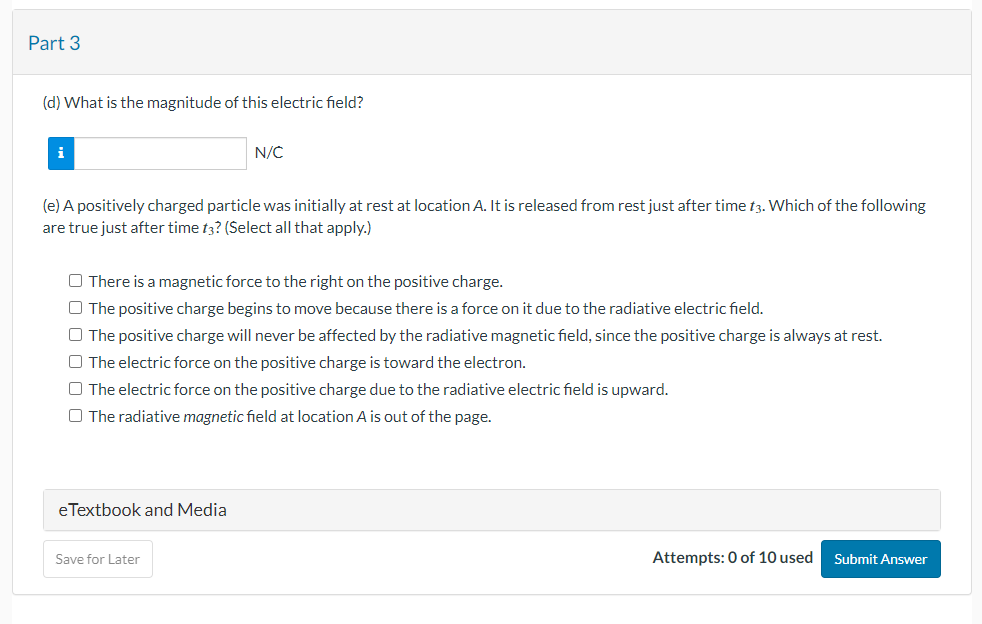Click the N/C unit label
Screen dimensions: 982x624
pyautogui.click(x=269, y=153)
